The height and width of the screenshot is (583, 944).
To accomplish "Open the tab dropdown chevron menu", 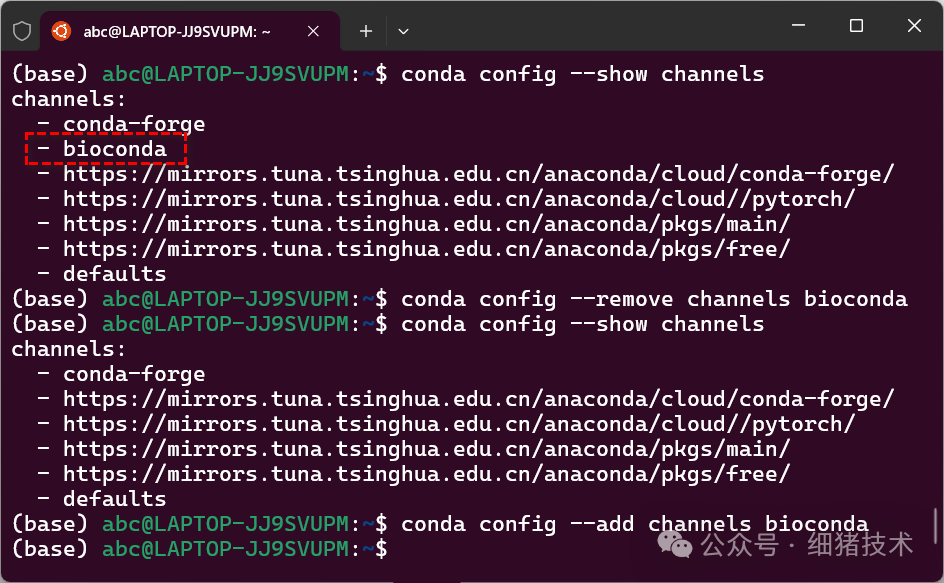I will click(x=403, y=31).
